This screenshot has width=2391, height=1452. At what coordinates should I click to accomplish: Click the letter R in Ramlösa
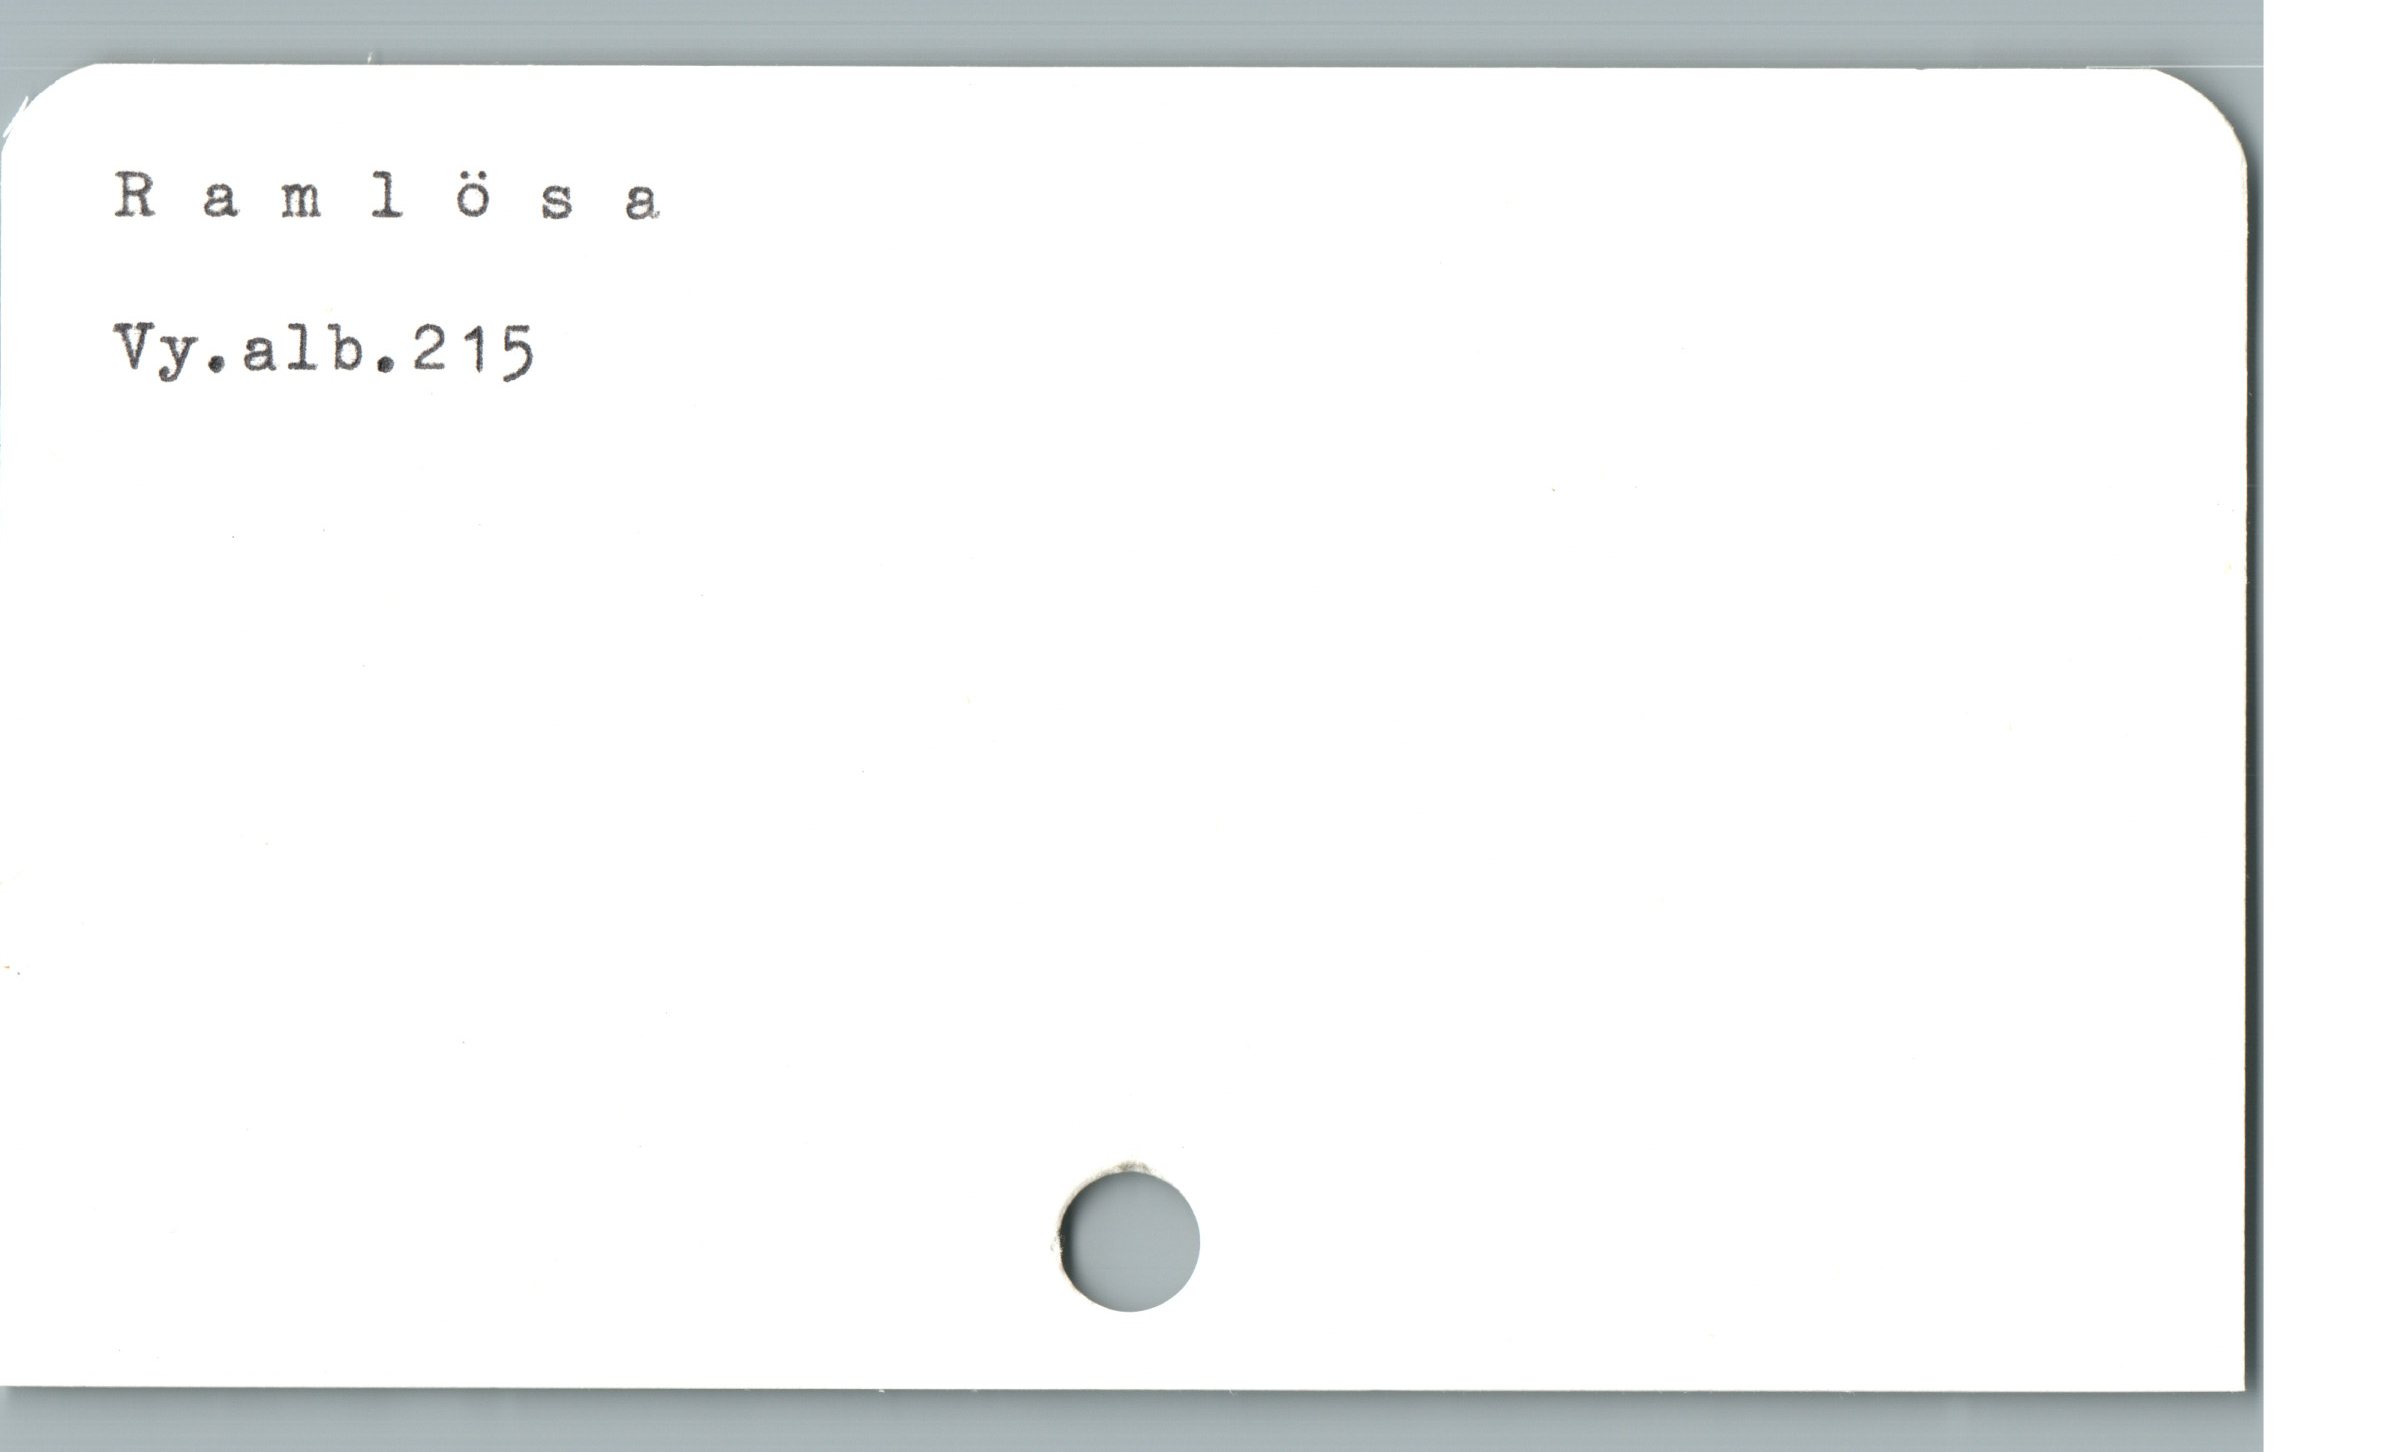click(x=135, y=196)
